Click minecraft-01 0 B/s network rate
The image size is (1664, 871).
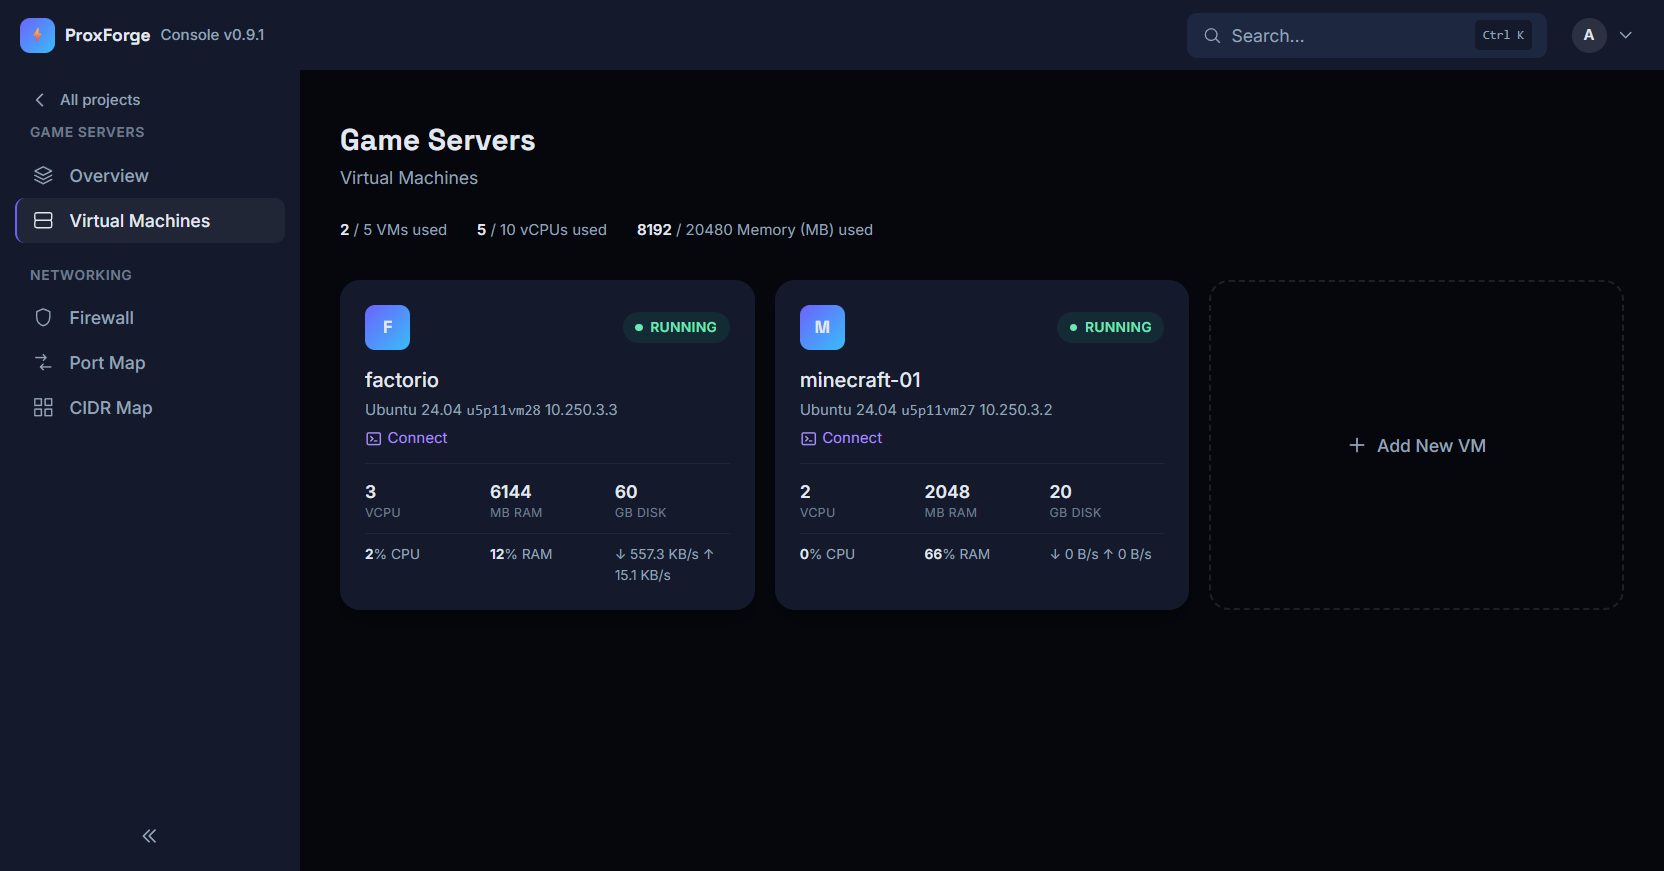1100,554
